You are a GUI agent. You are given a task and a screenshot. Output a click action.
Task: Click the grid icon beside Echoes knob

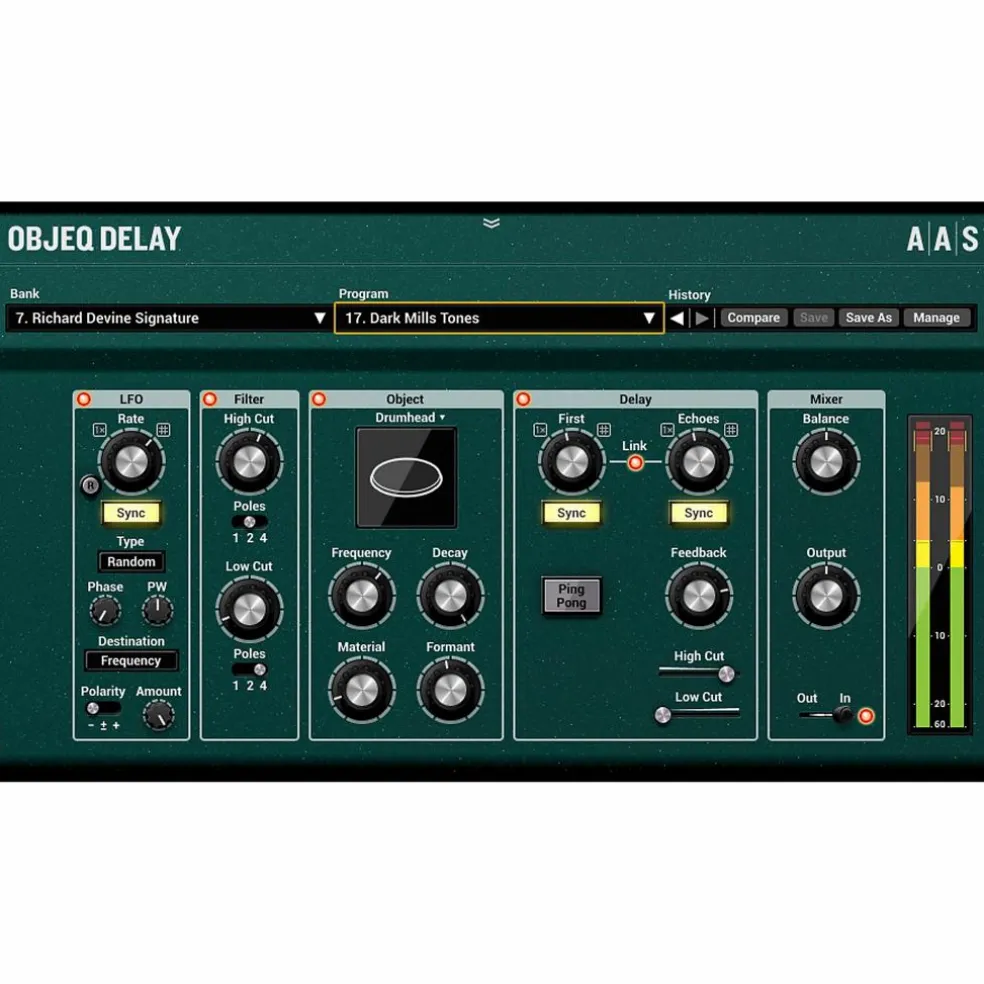pyautogui.click(x=731, y=430)
